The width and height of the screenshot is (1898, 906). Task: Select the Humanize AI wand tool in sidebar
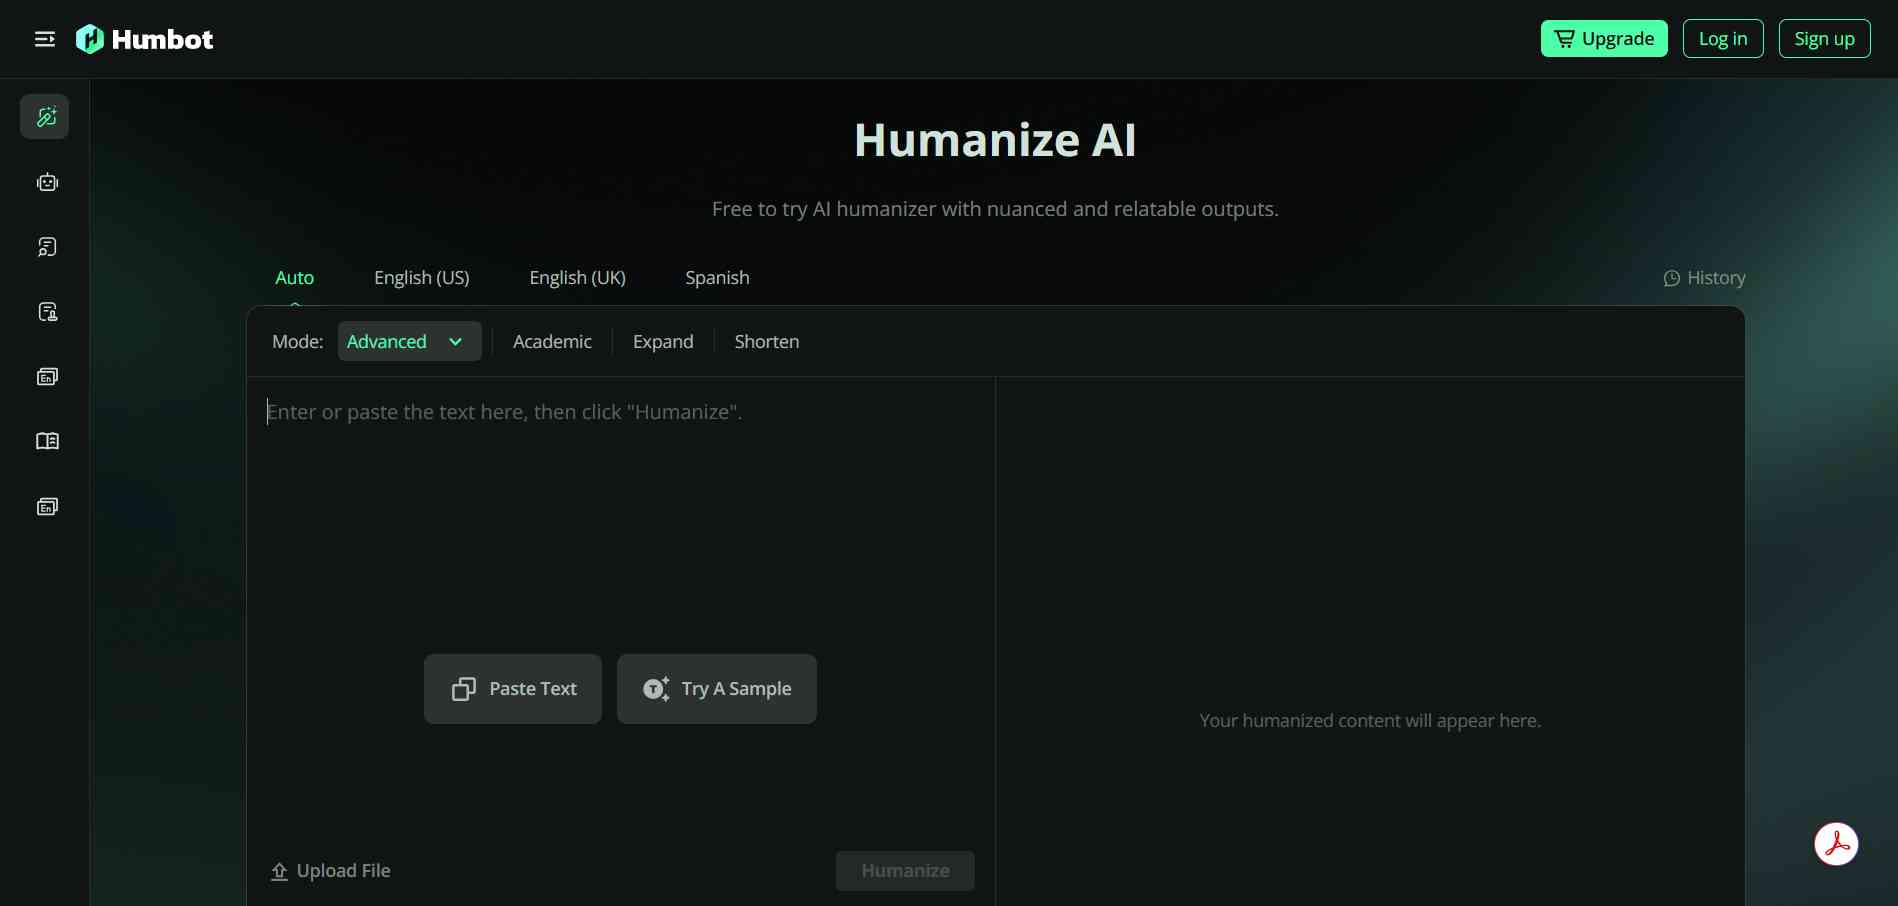(x=46, y=116)
